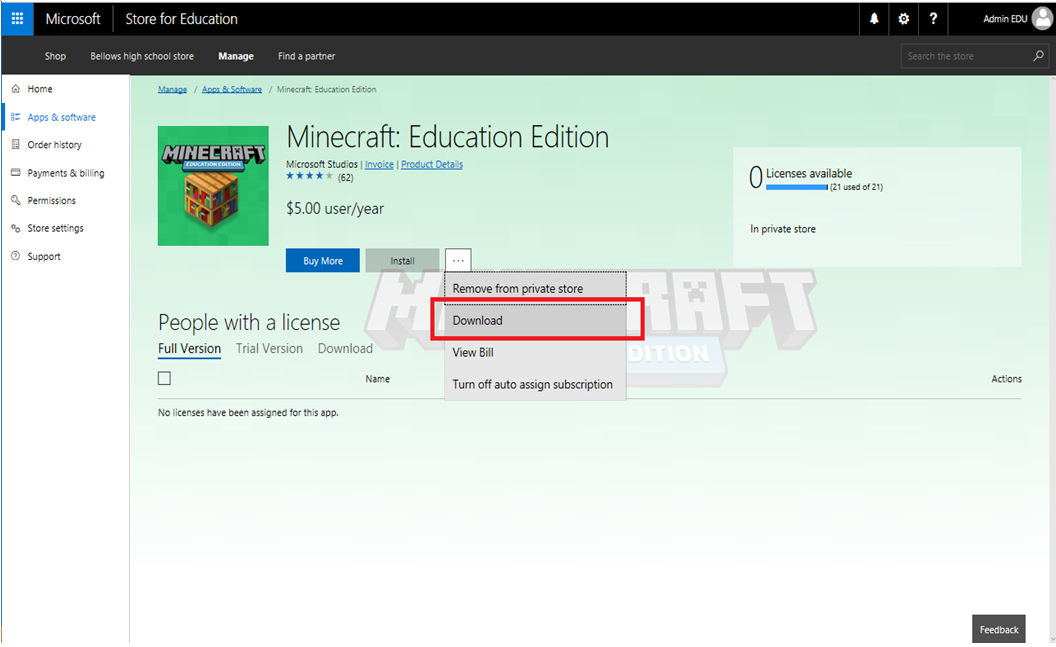Open the Shop navigation tab

tap(55, 56)
